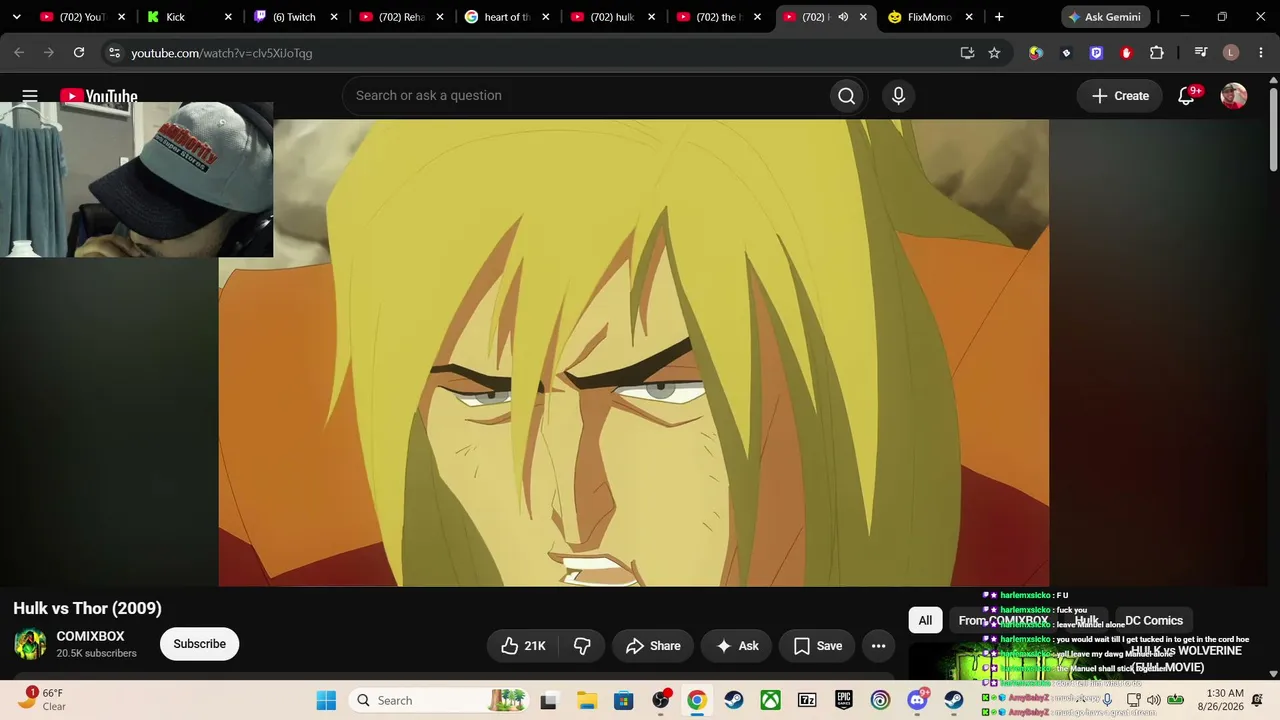
Task: Open Twitch extension icon in toolbar
Action: pyautogui.click(x=1096, y=53)
